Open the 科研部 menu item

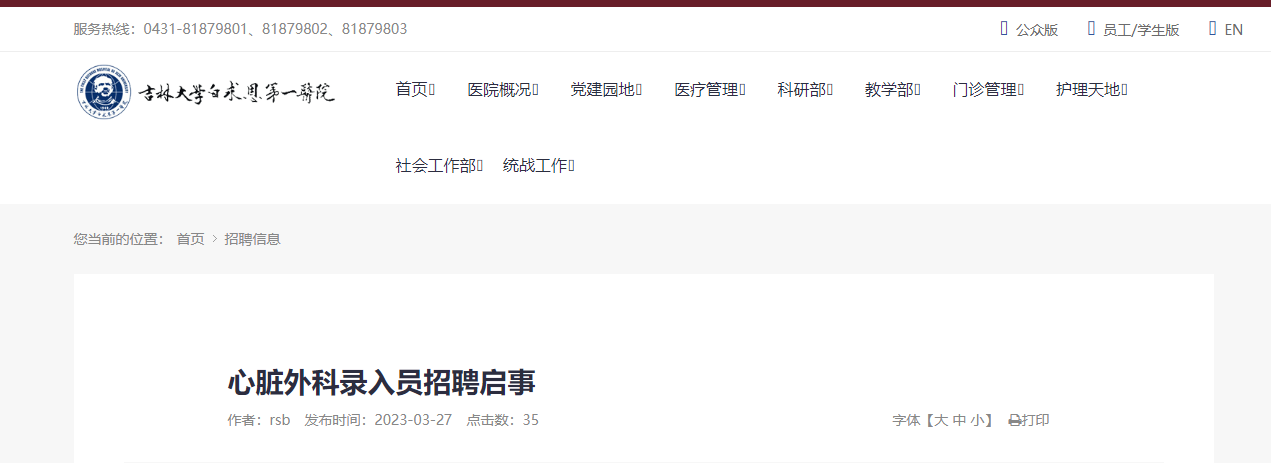click(x=805, y=90)
